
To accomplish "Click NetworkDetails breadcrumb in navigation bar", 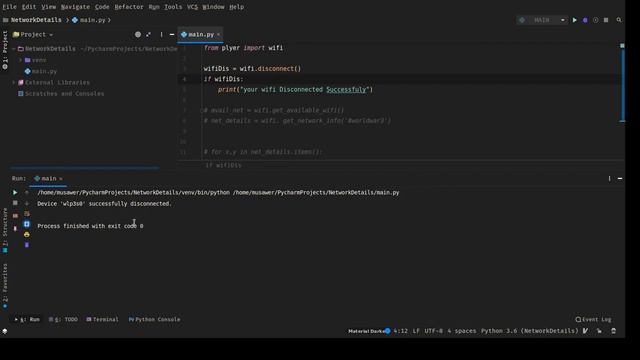I will pos(36,20).
